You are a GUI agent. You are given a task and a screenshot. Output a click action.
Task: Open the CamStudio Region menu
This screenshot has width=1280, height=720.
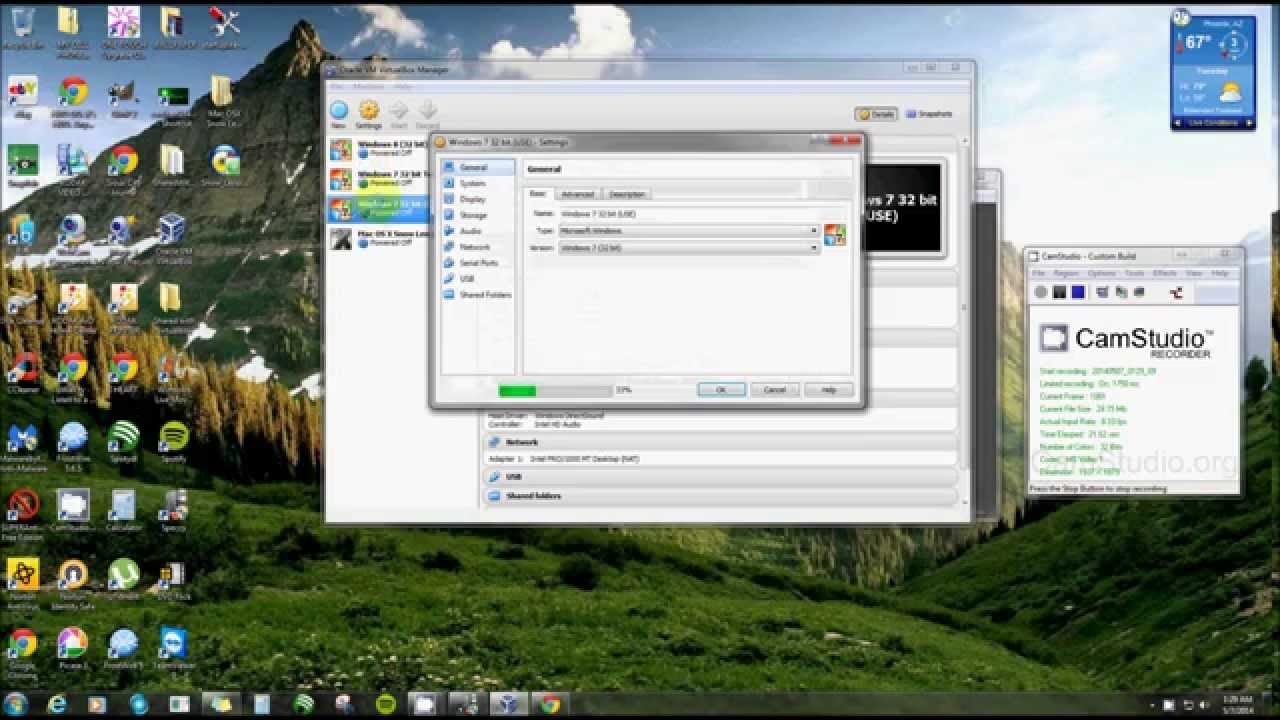(x=1066, y=273)
